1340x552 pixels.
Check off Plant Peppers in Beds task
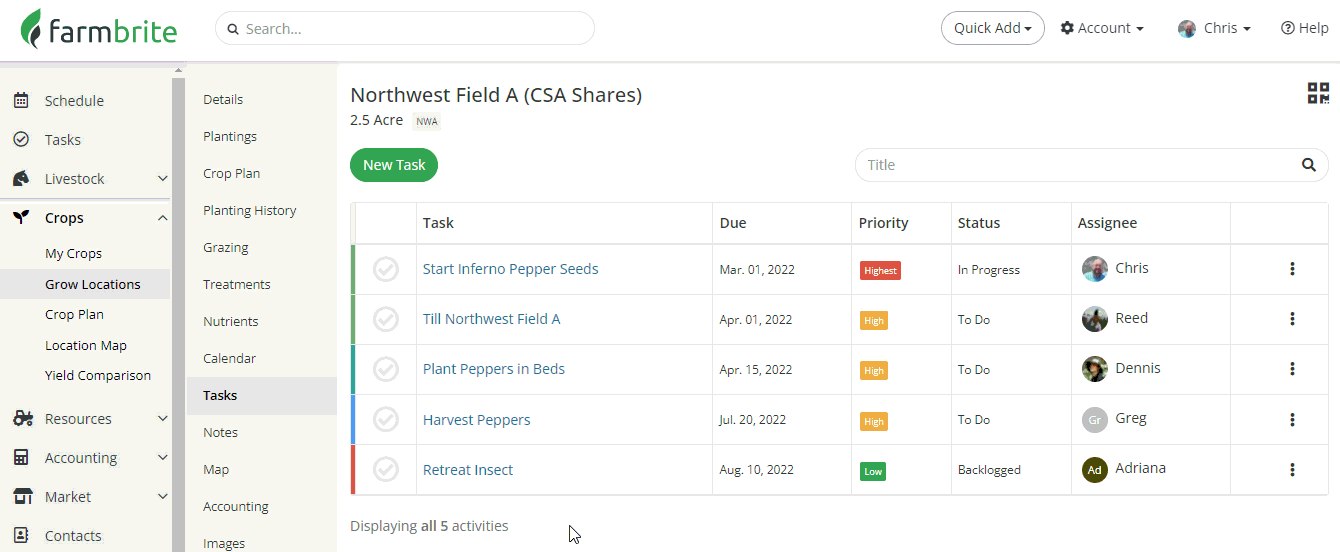(386, 369)
